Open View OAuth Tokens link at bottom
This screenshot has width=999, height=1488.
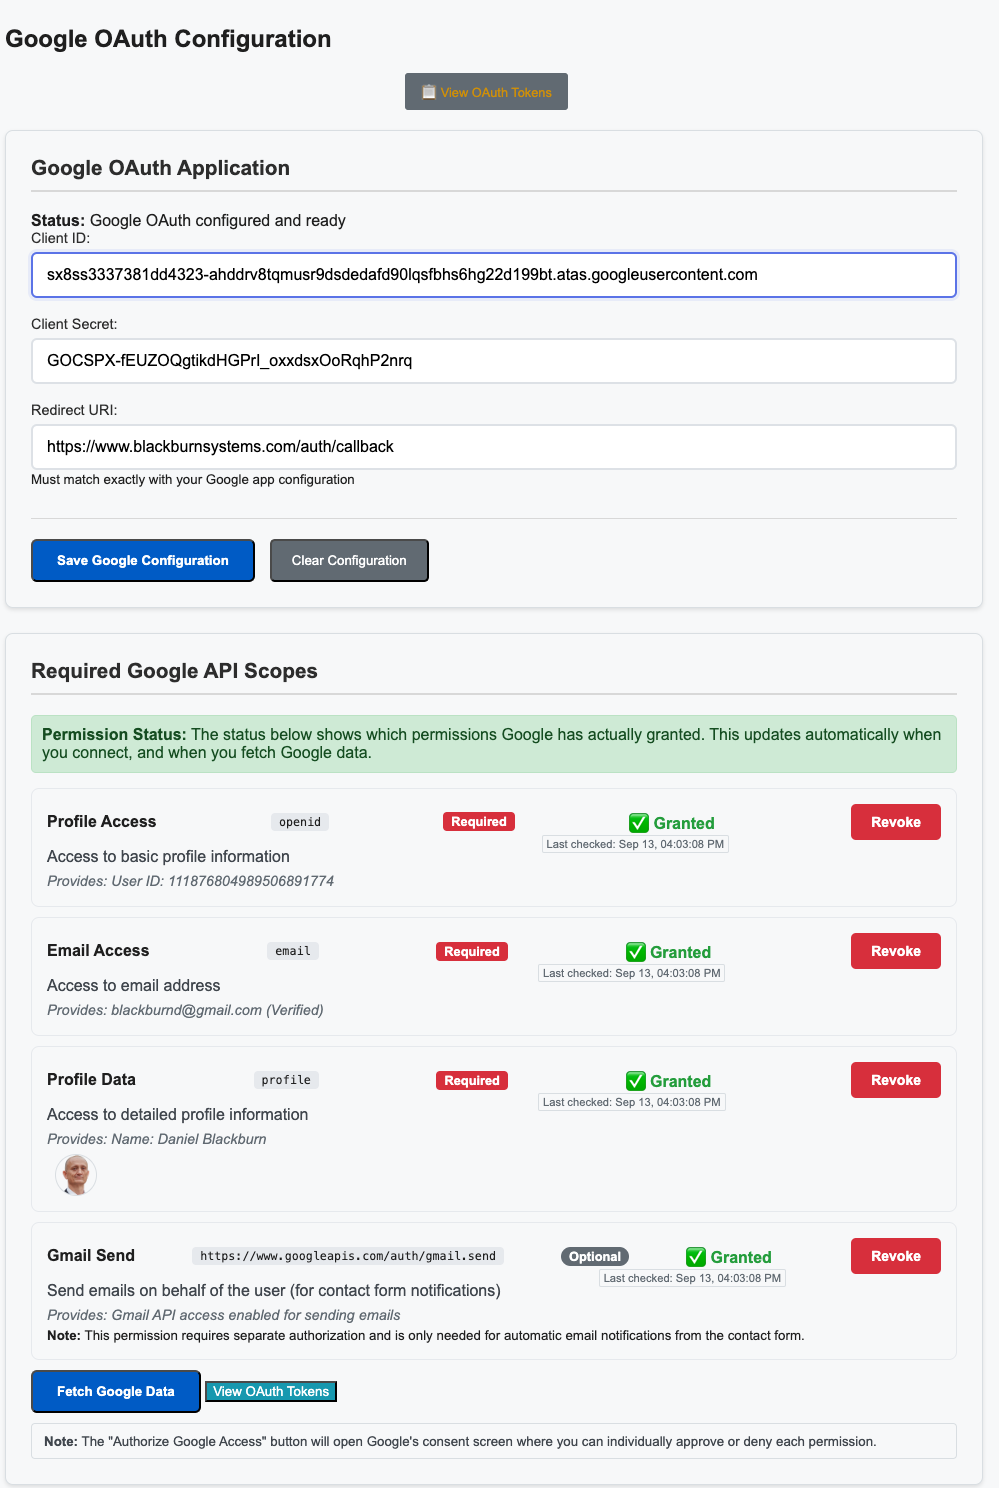tap(271, 1391)
